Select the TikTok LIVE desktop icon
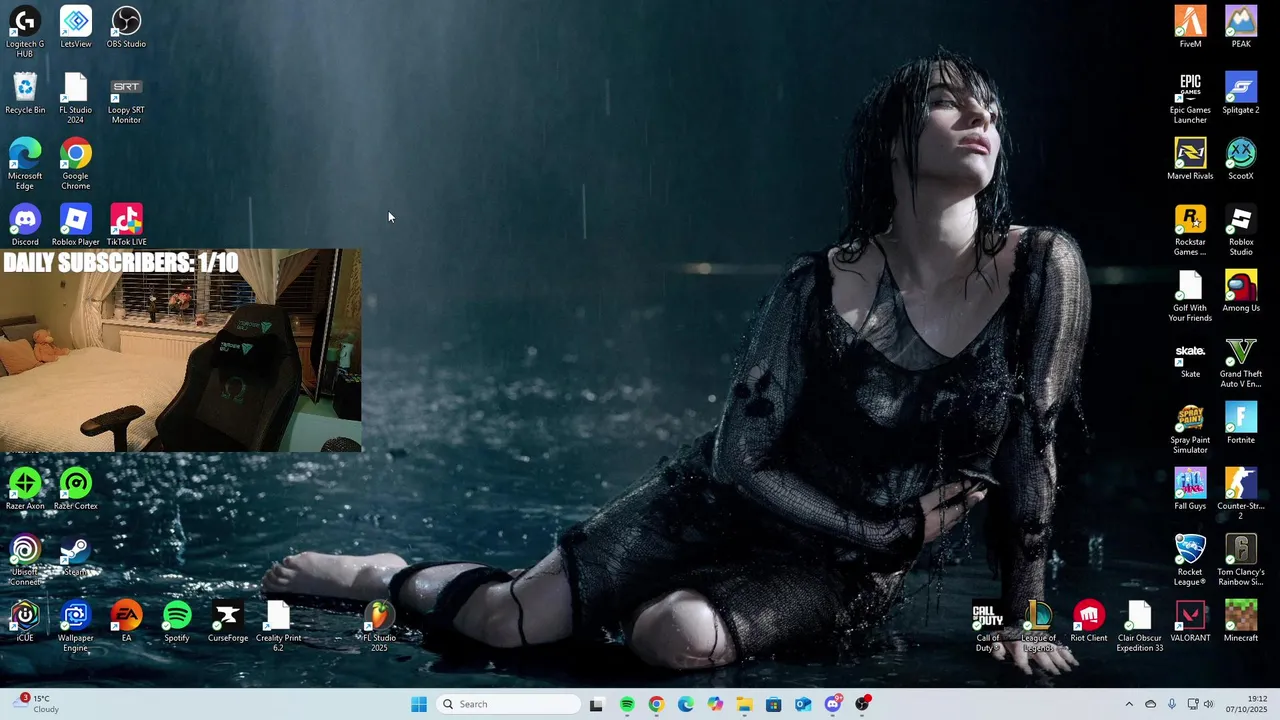 tap(126, 226)
